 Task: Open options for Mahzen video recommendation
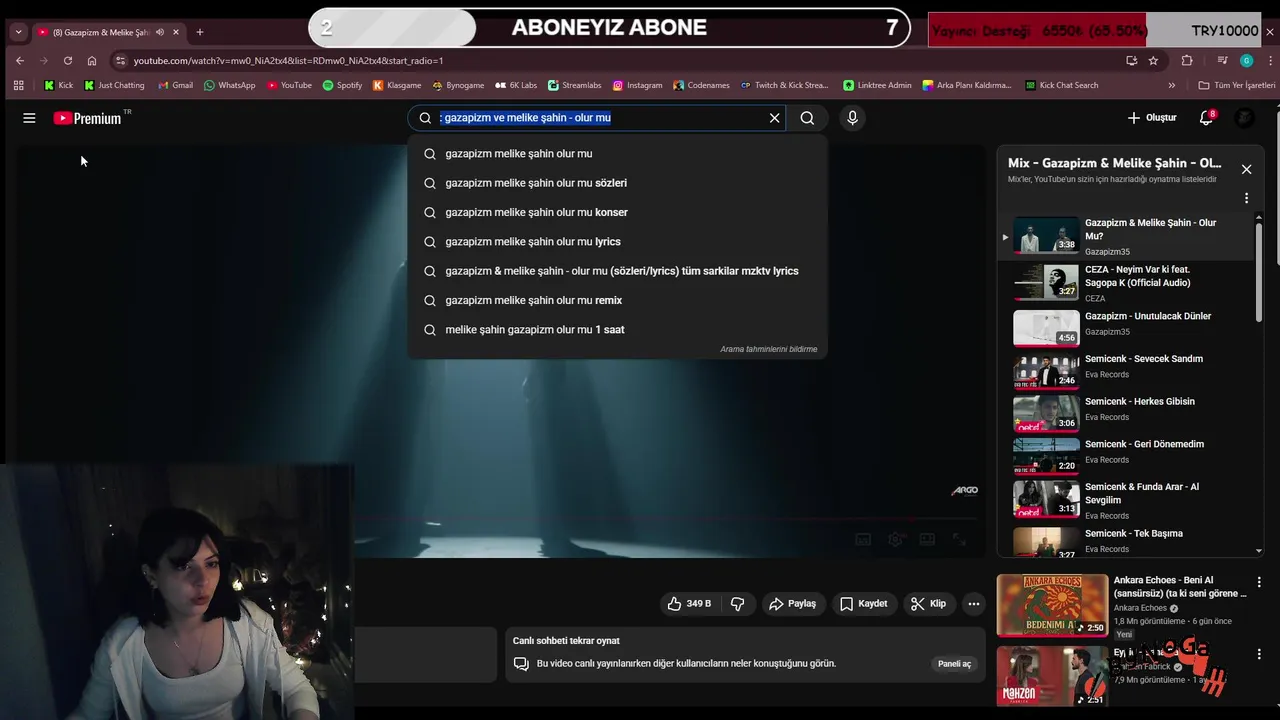pyautogui.click(x=1259, y=654)
